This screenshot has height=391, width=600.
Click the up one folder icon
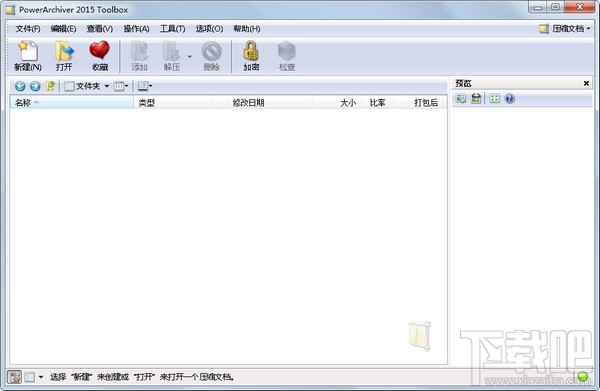[x=50, y=86]
